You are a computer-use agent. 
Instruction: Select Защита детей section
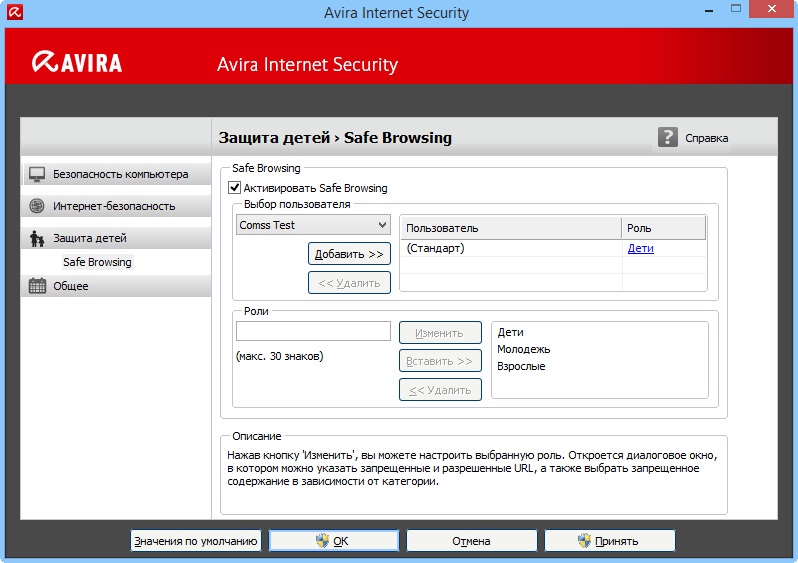(x=116, y=238)
